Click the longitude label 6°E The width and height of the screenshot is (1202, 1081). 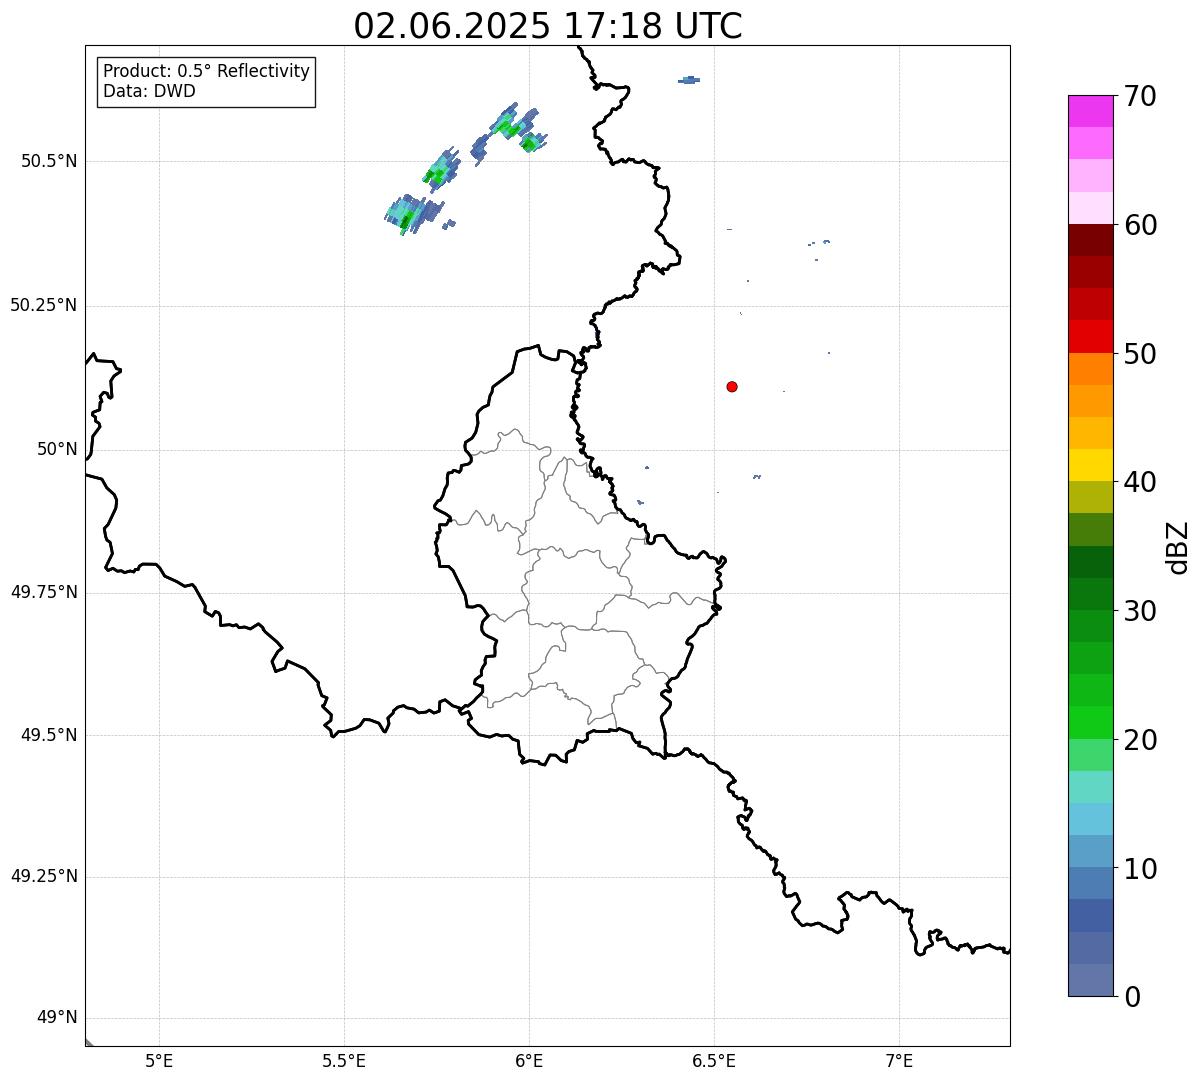pos(529,1061)
